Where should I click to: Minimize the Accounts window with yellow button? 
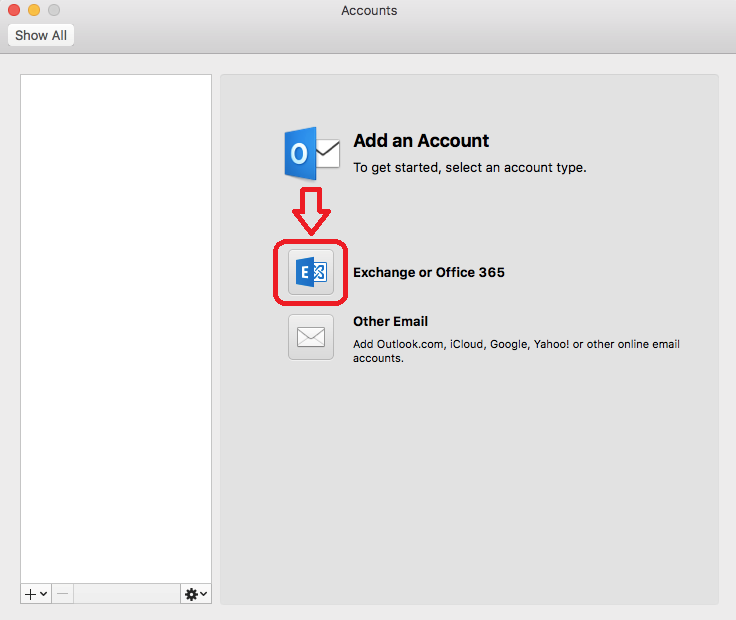[x=34, y=10]
